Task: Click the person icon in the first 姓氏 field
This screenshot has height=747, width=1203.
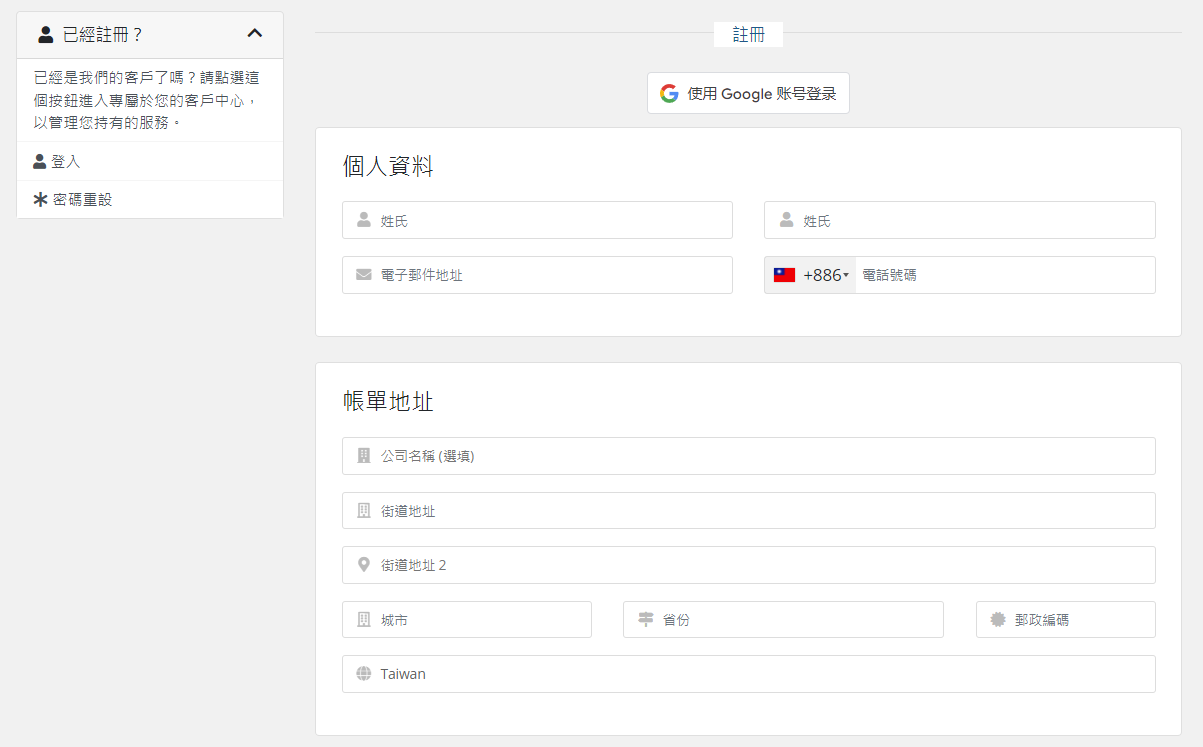Action: (364, 220)
